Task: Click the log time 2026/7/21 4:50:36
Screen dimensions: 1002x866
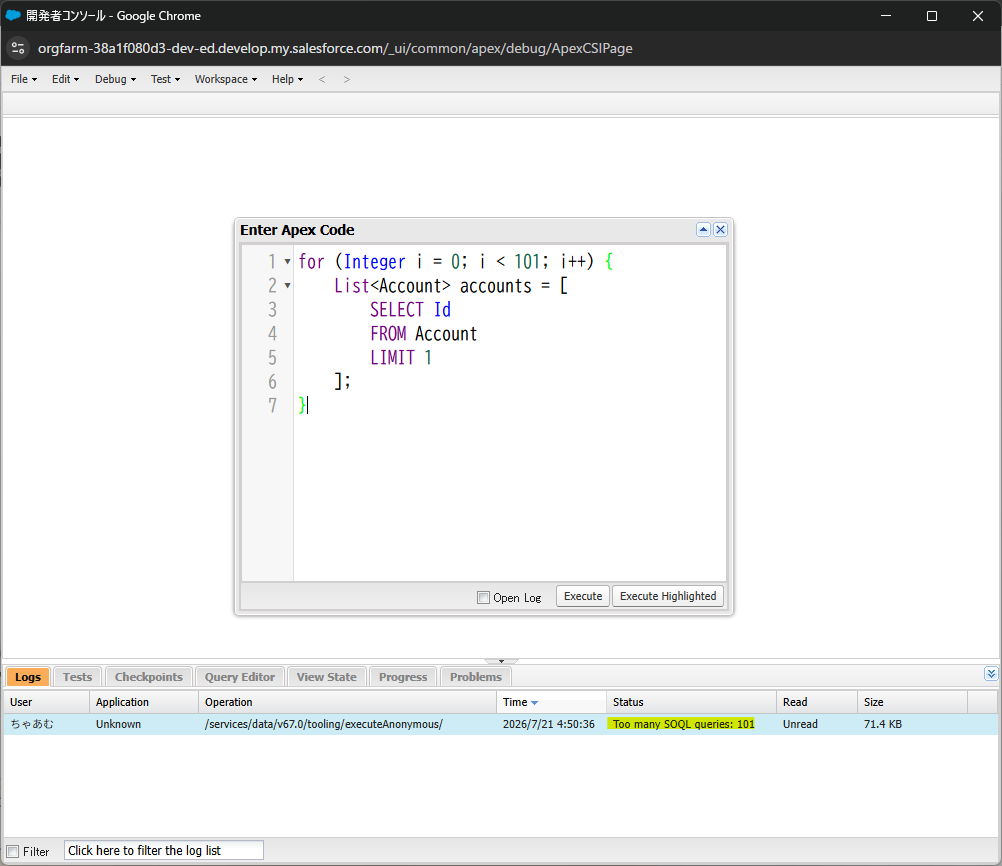Action: [x=548, y=724]
